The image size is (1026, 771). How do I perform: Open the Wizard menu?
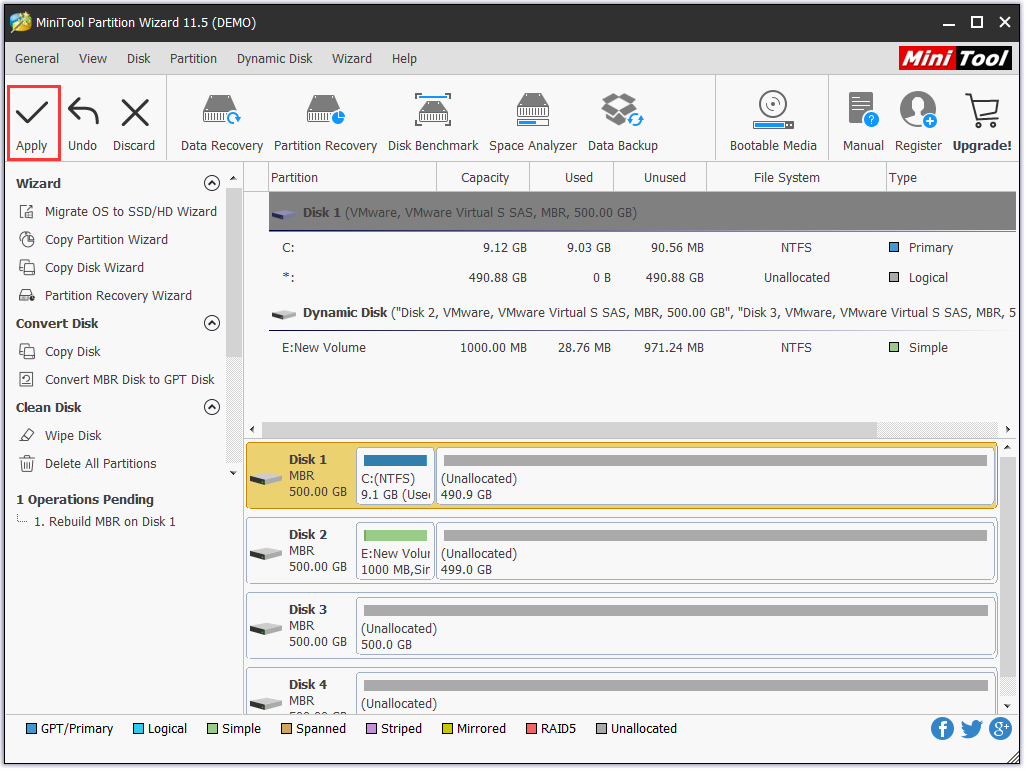click(x=352, y=58)
